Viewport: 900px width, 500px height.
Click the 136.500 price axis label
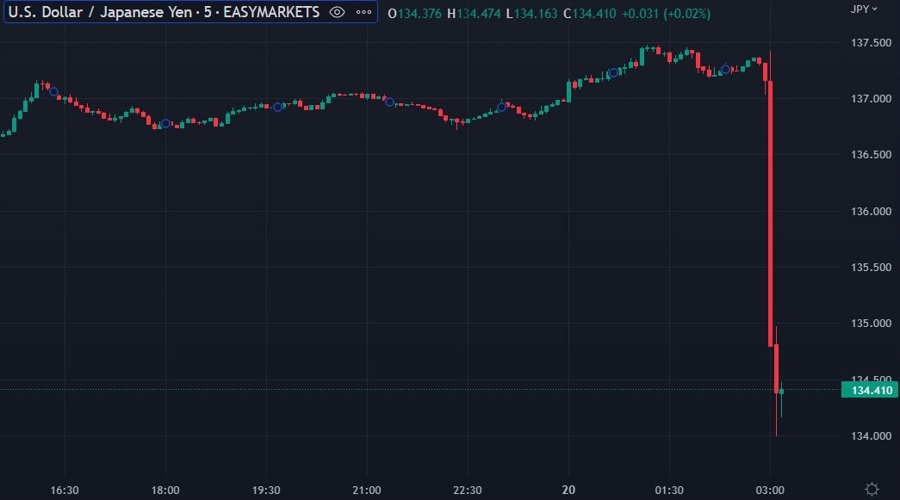pyautogui.click(x=871, y=155)
